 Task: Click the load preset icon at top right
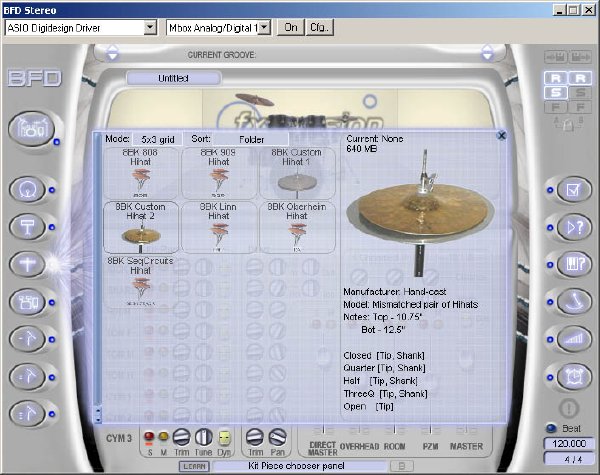(556, 57)
